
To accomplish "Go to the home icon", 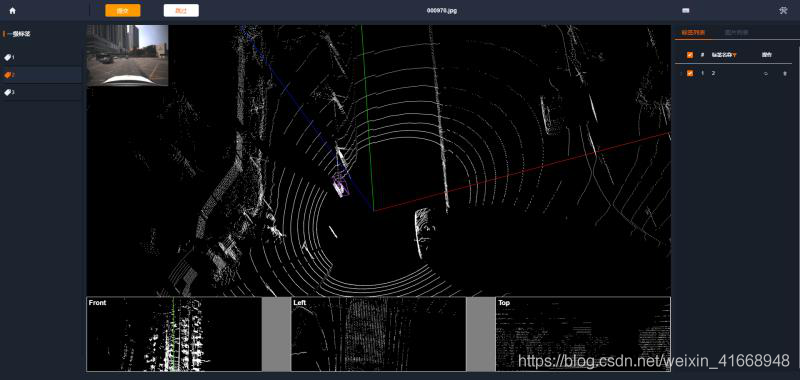I will pos(12,10).
